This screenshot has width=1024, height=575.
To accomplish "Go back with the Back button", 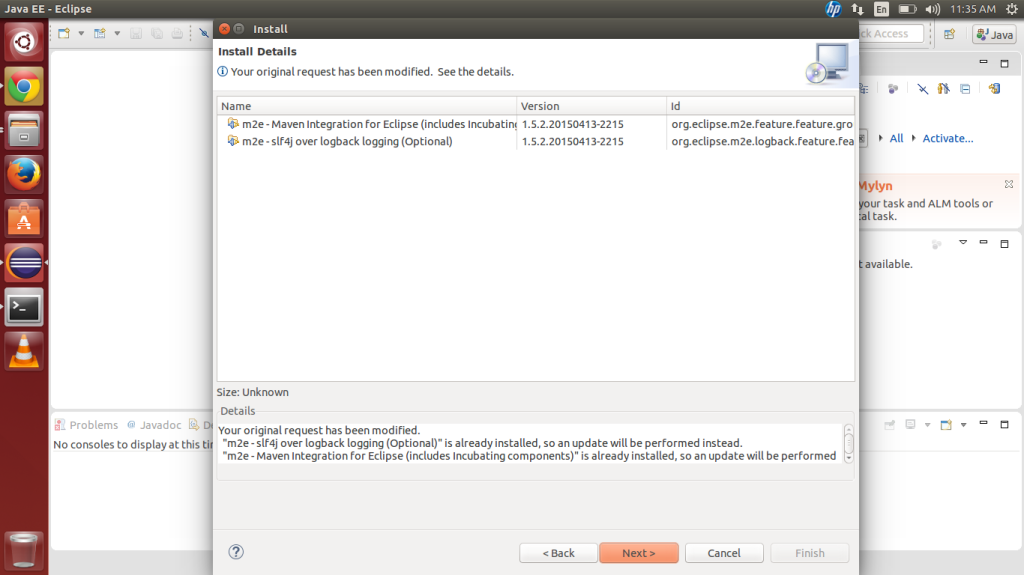I will 558,553.
